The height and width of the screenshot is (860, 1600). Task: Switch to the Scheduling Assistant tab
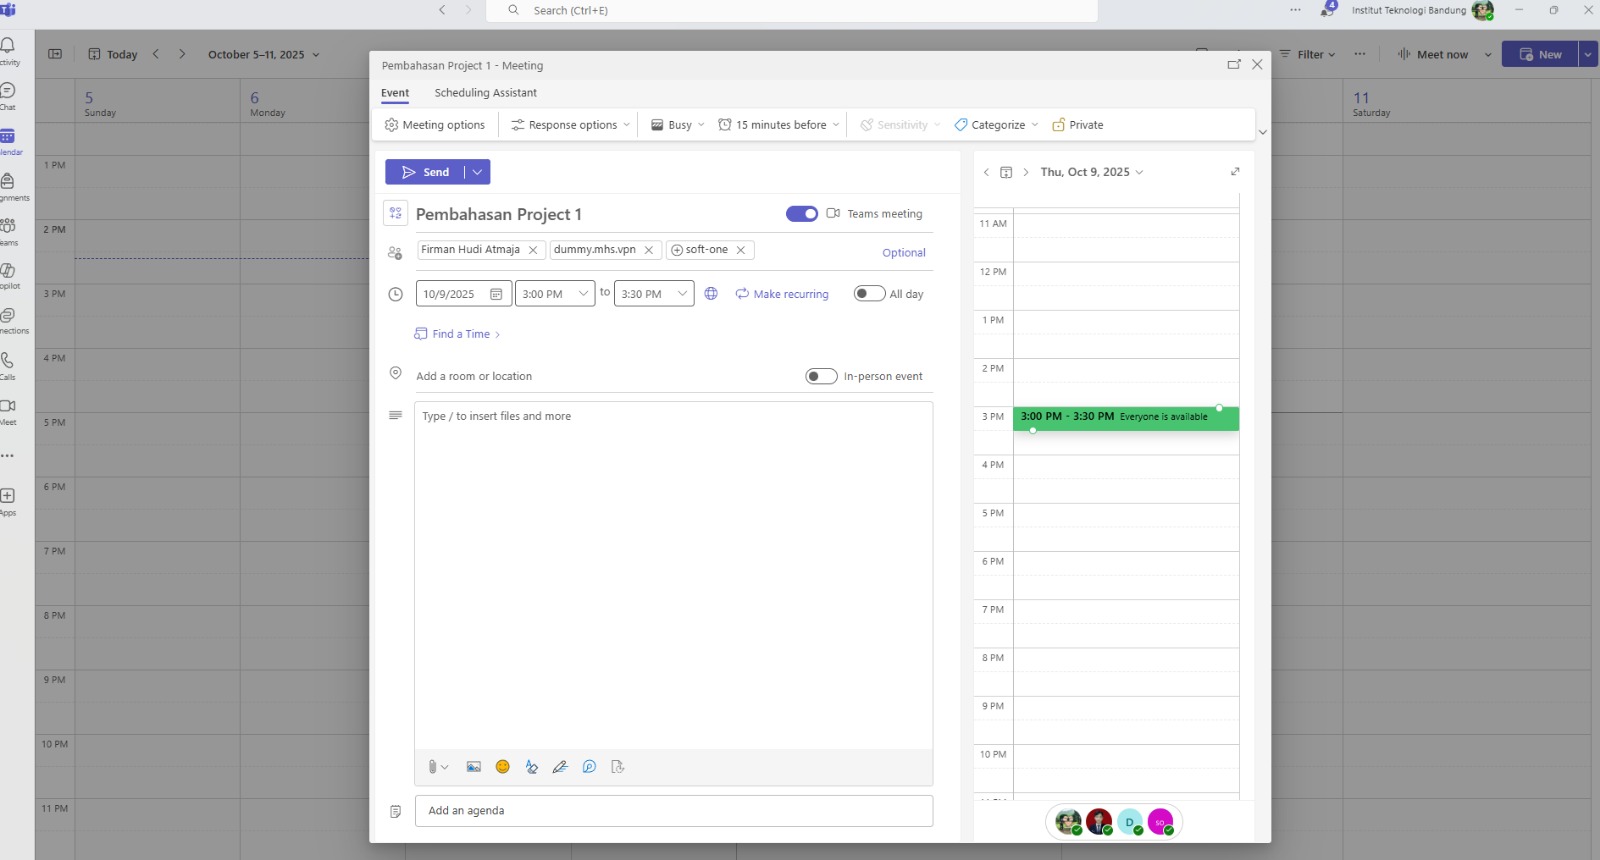[x=485, y=93]
